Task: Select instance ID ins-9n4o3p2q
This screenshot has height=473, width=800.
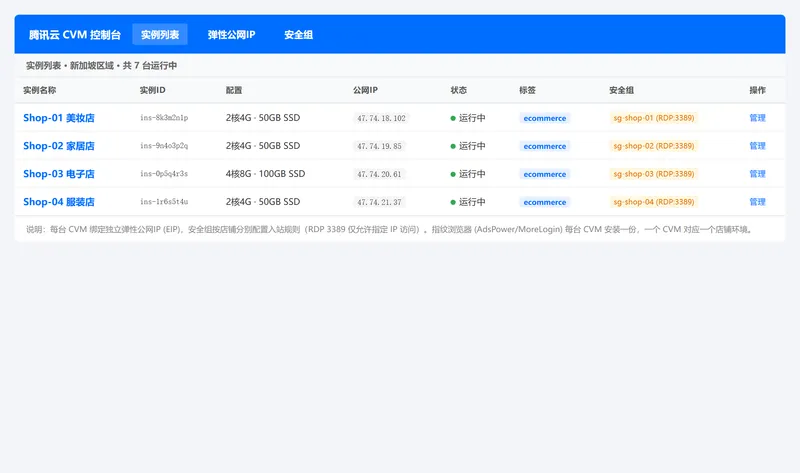Action: coord(164,146)
